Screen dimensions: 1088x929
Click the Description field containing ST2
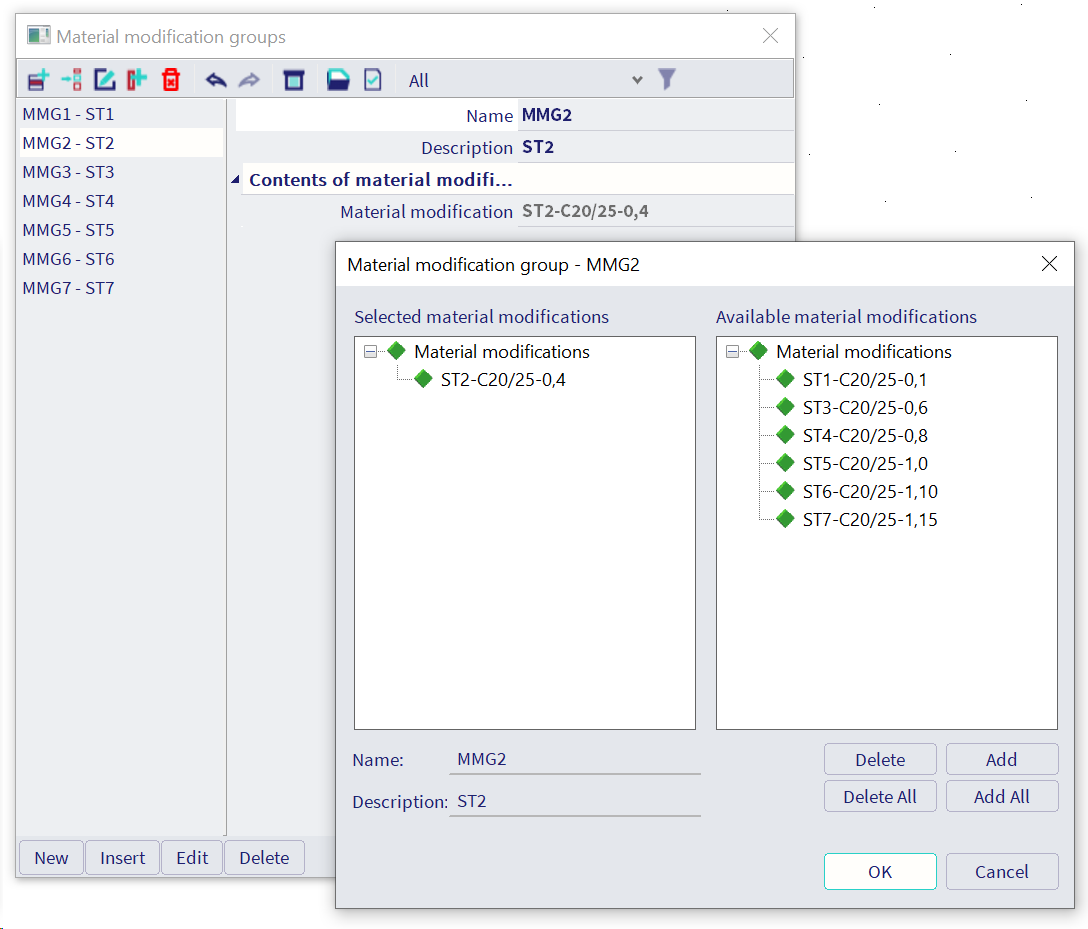tap(575, 802)
